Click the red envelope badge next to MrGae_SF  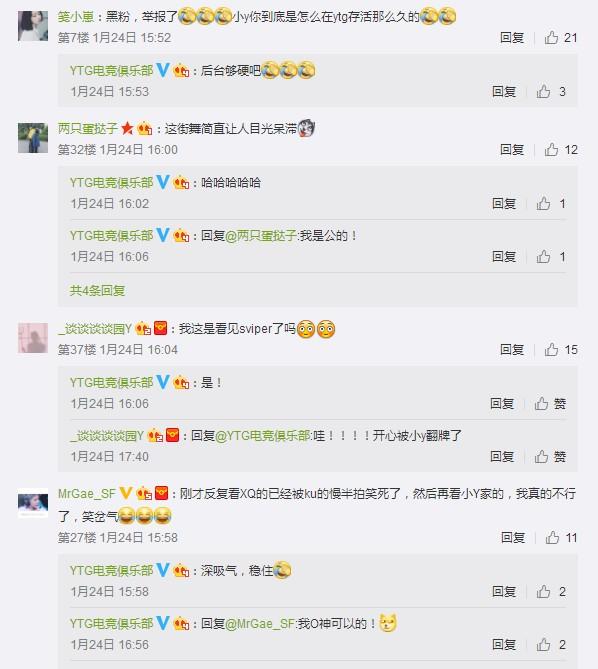point(161,493)
